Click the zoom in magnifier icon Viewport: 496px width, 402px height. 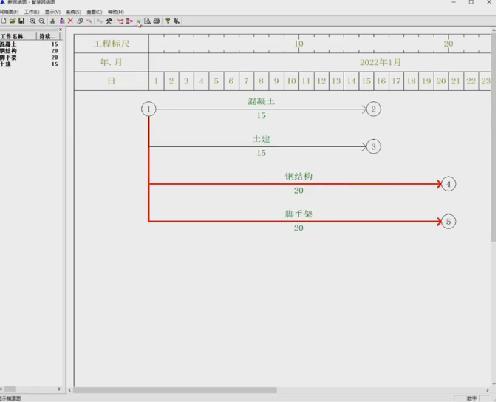33,21
